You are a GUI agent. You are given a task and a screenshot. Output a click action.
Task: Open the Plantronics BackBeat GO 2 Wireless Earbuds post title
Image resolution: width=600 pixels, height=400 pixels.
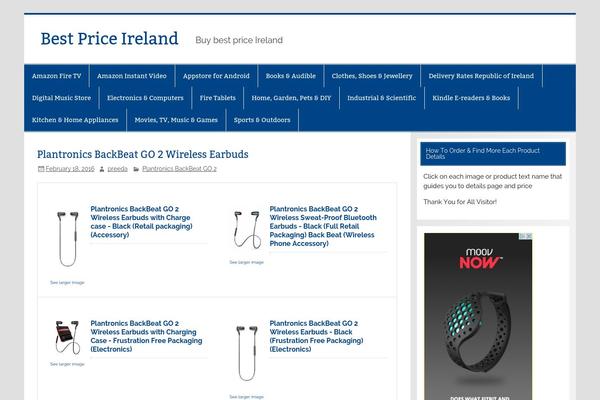click(143, 154)
